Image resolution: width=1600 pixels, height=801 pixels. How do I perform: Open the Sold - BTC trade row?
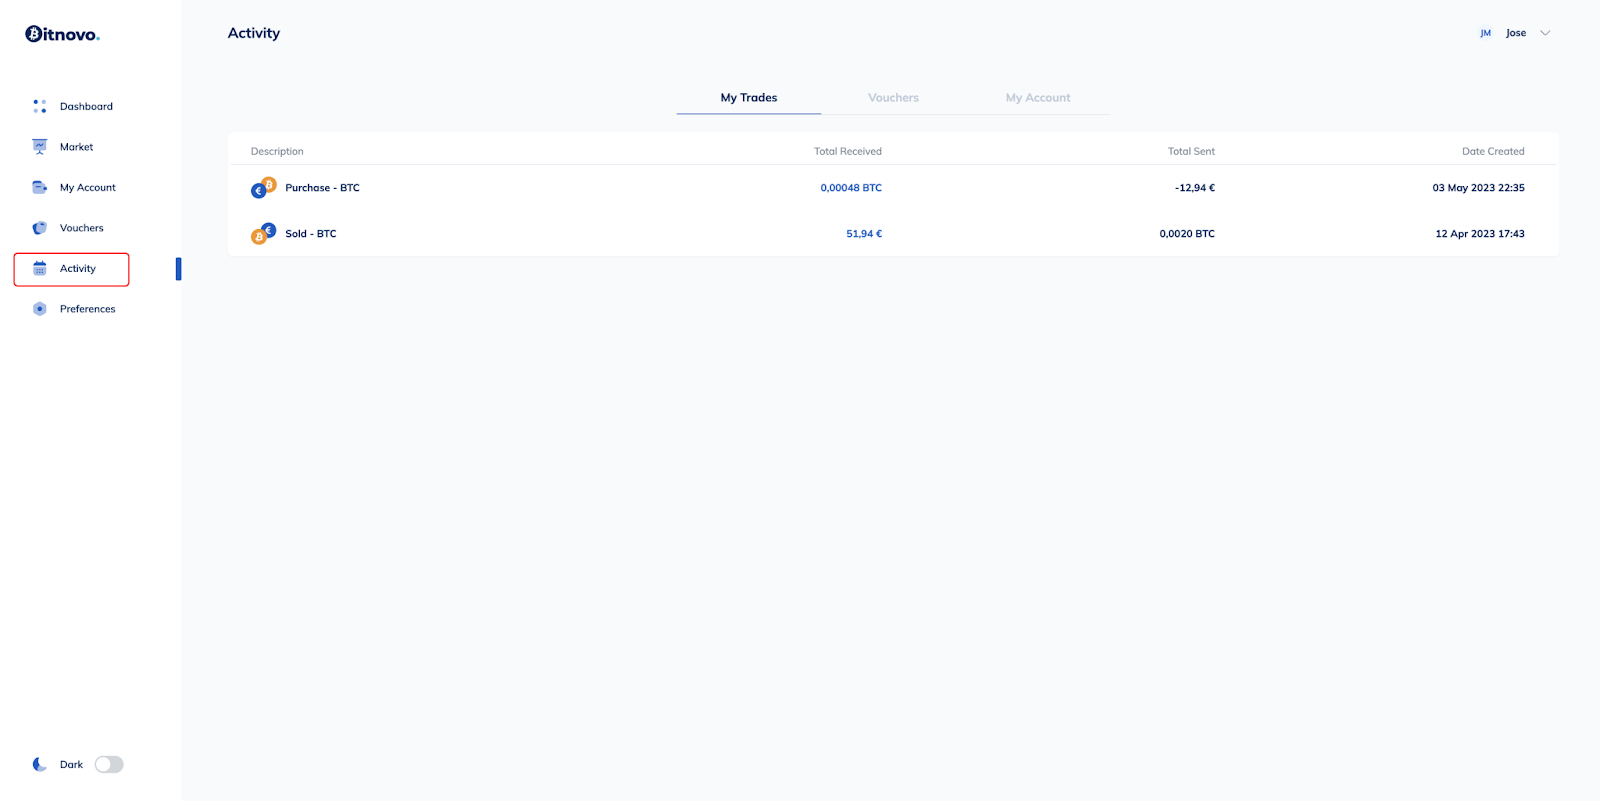[x=893, y=234]
